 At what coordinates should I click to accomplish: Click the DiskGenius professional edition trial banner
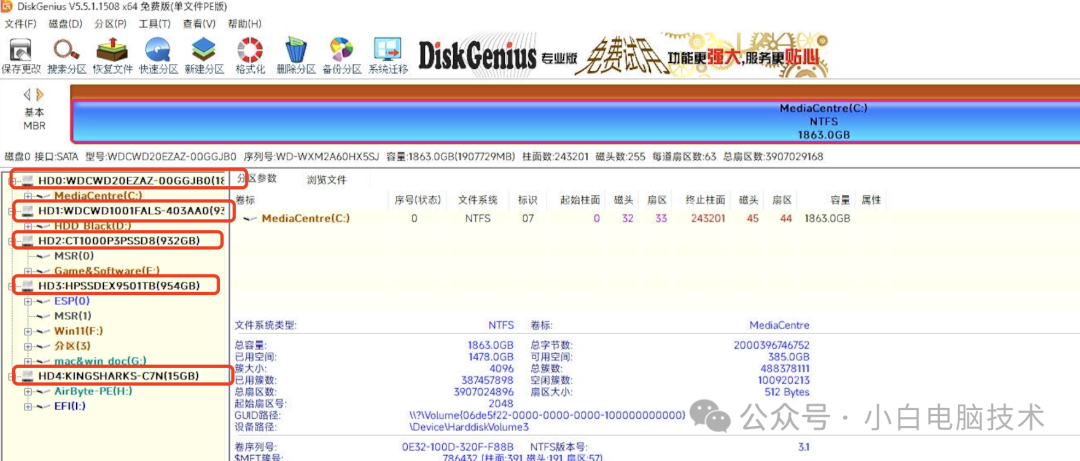click(623, 55)
